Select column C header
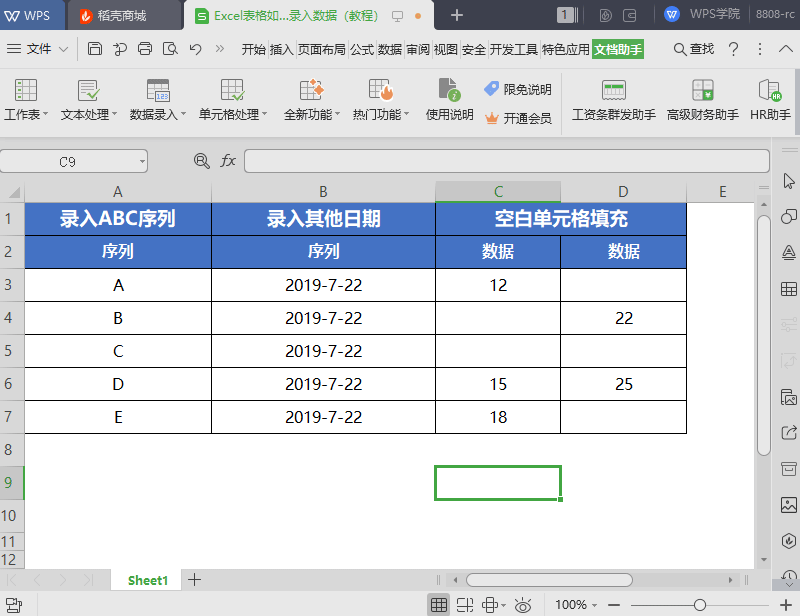Image resolution: width=800 pixels, height=616 pixels. click(498, 192)
